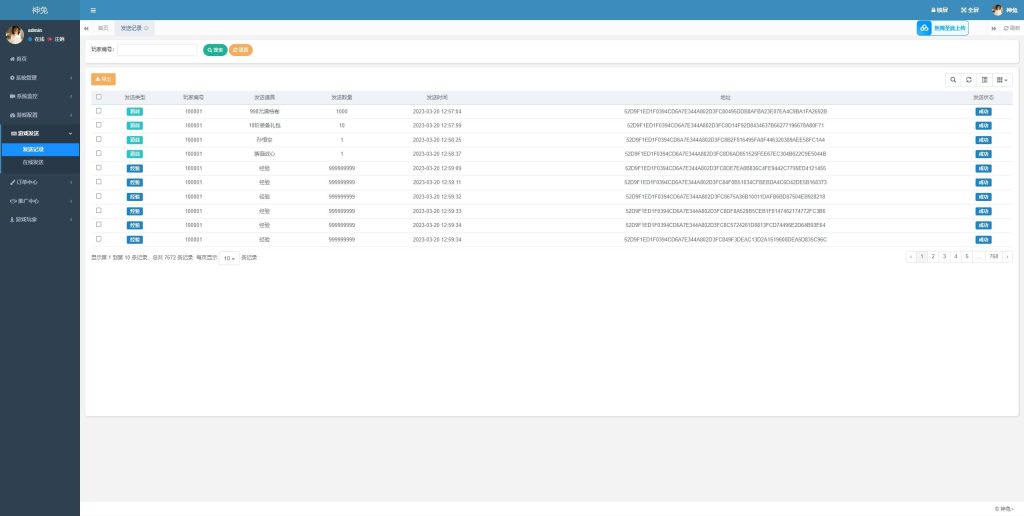Image resolution: width=1024 pixels, height=516 pixels.
Task: Toggle the table card view icon
Action: (x=984, y=79)
